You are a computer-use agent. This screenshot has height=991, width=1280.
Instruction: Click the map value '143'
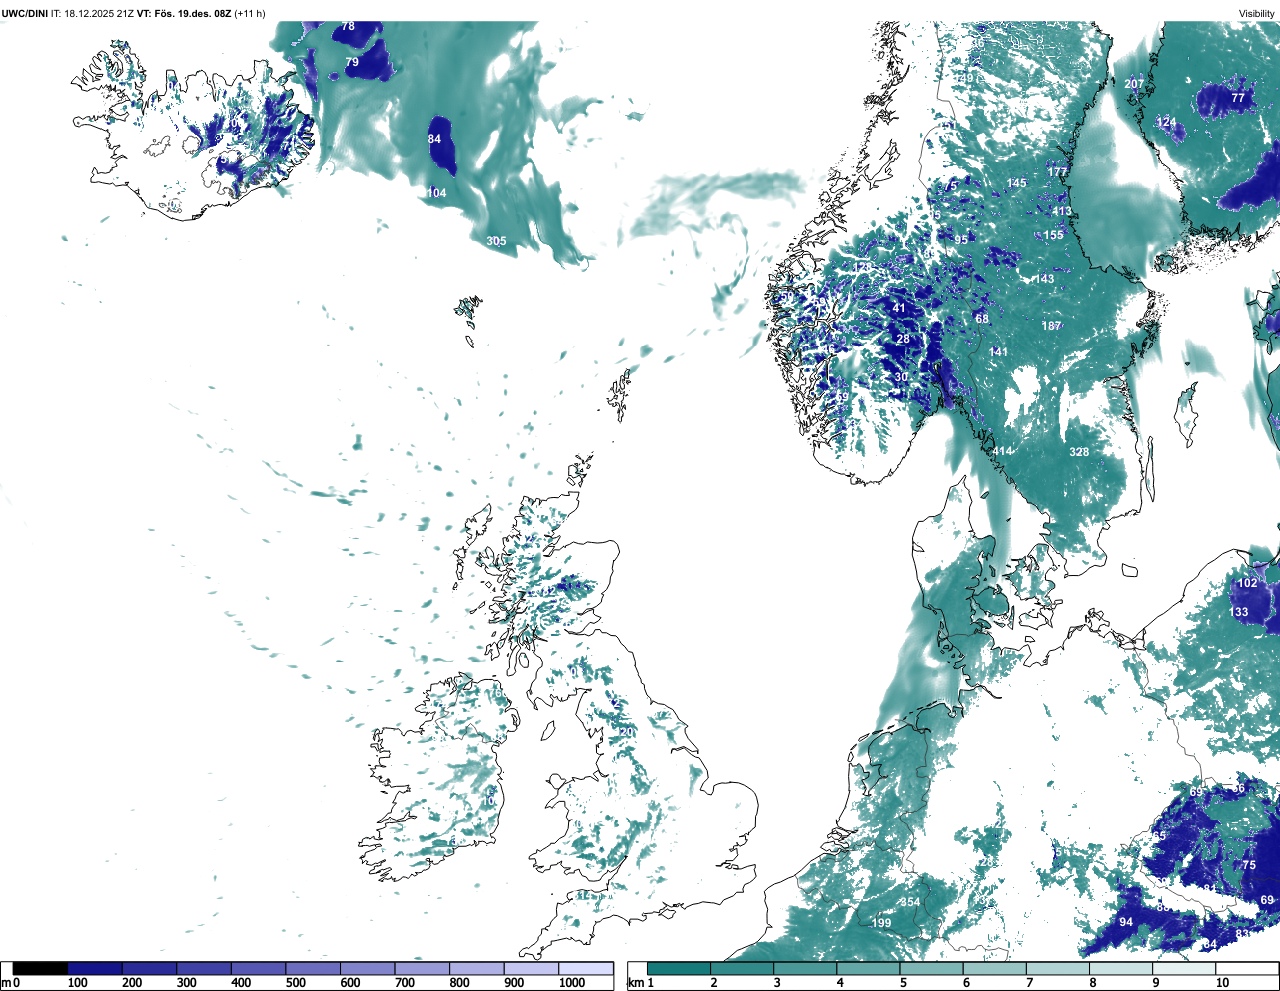pos(1045,279)
